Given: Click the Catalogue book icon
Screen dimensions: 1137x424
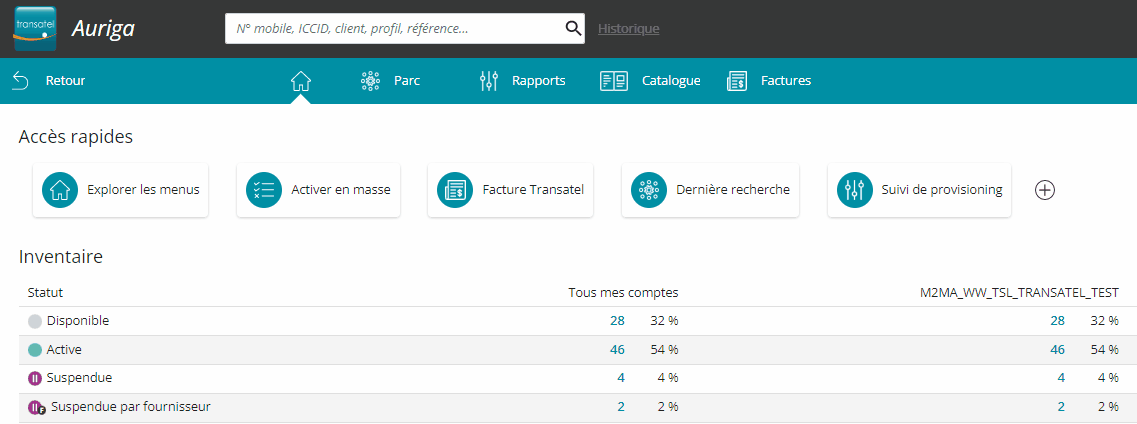Looking at the screenshot, I should [x=613, y=80].
